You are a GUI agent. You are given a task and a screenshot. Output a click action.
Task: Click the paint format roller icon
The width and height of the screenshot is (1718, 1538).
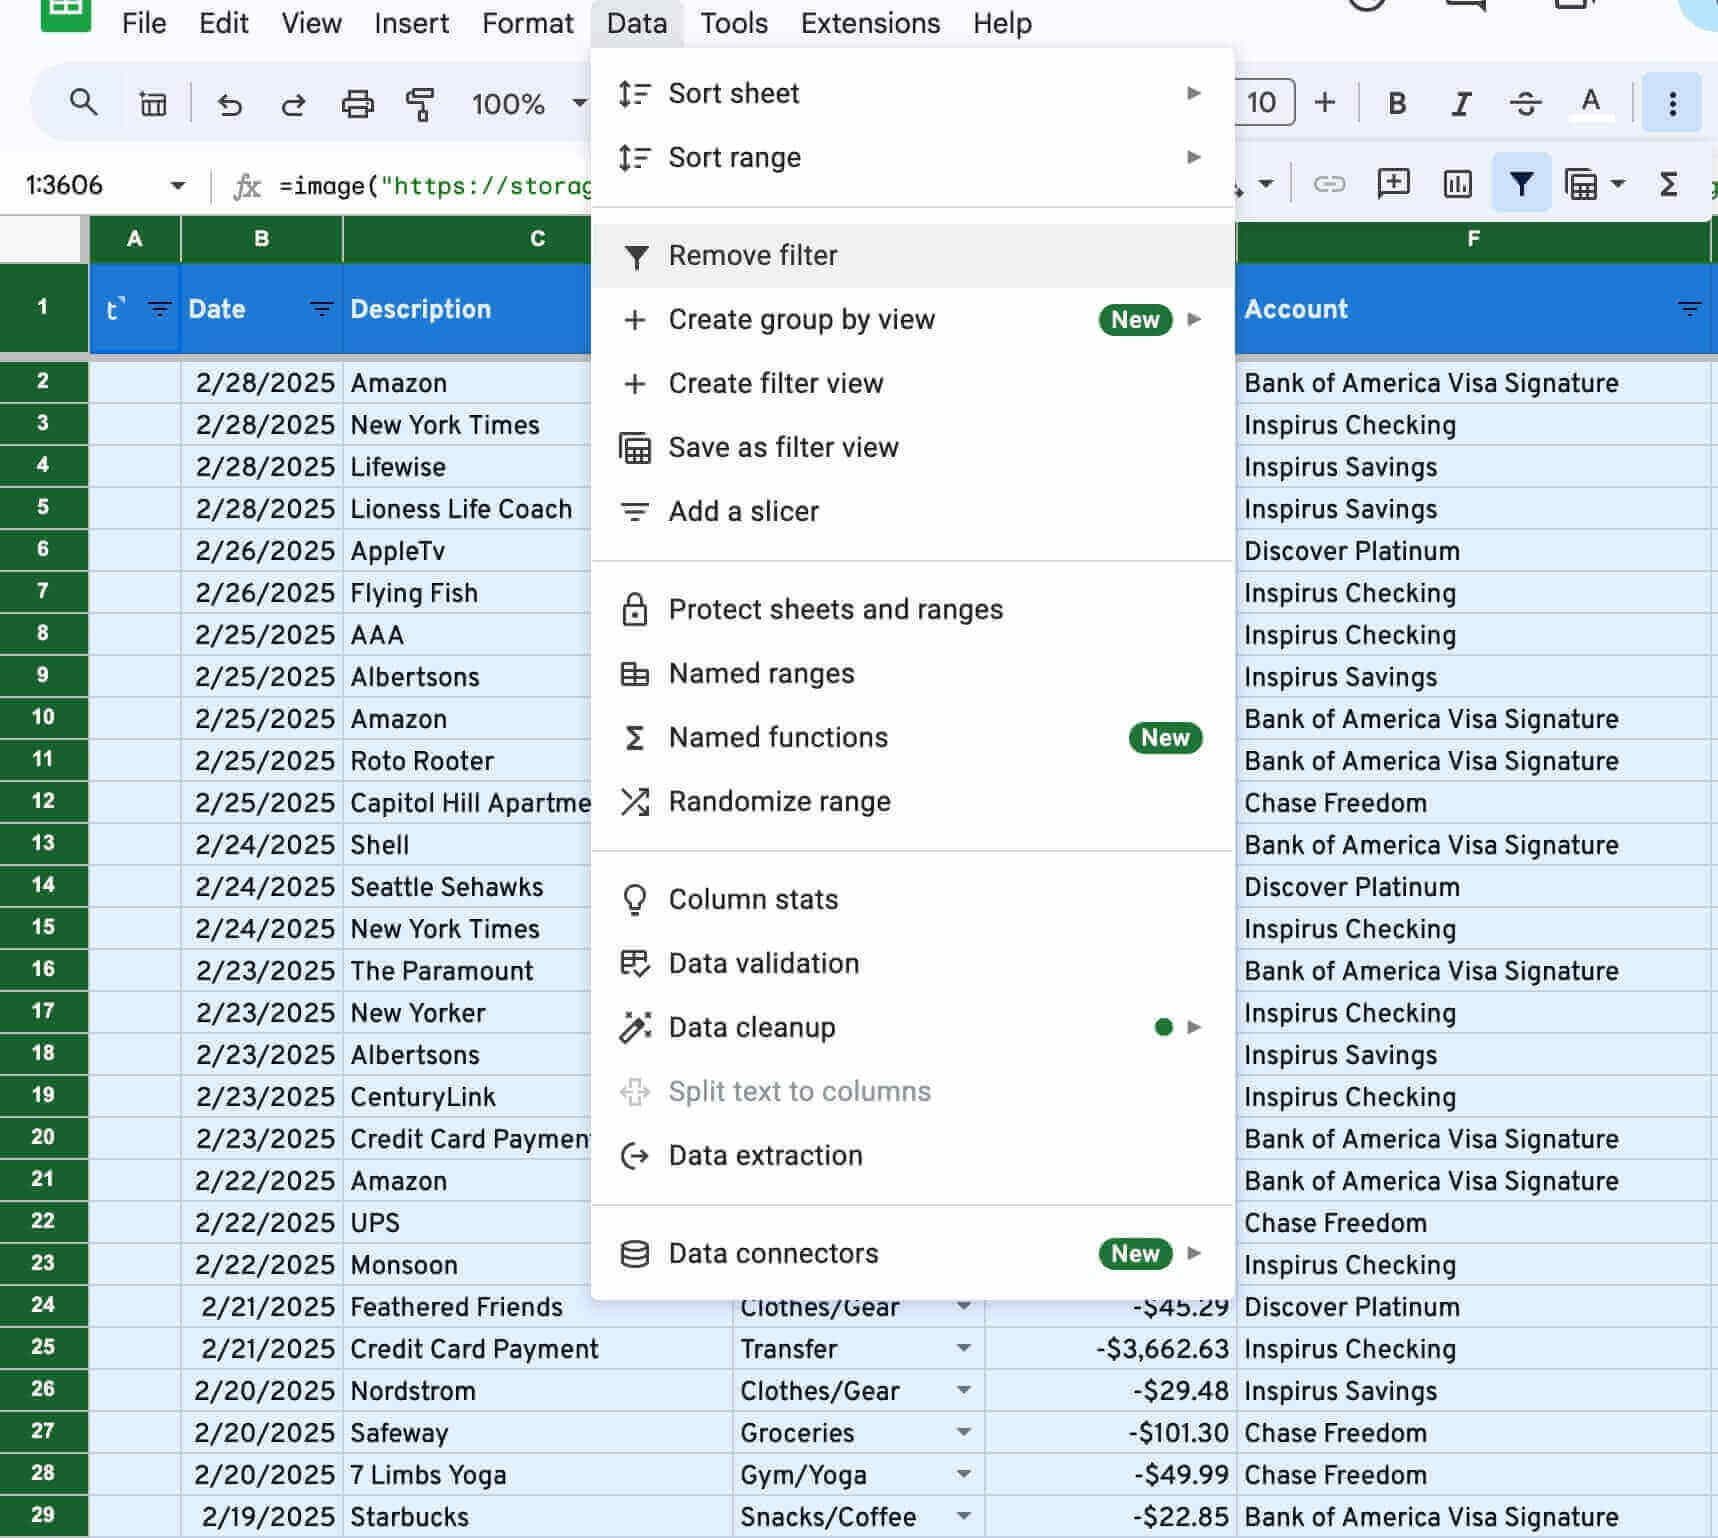click(420, 104)
